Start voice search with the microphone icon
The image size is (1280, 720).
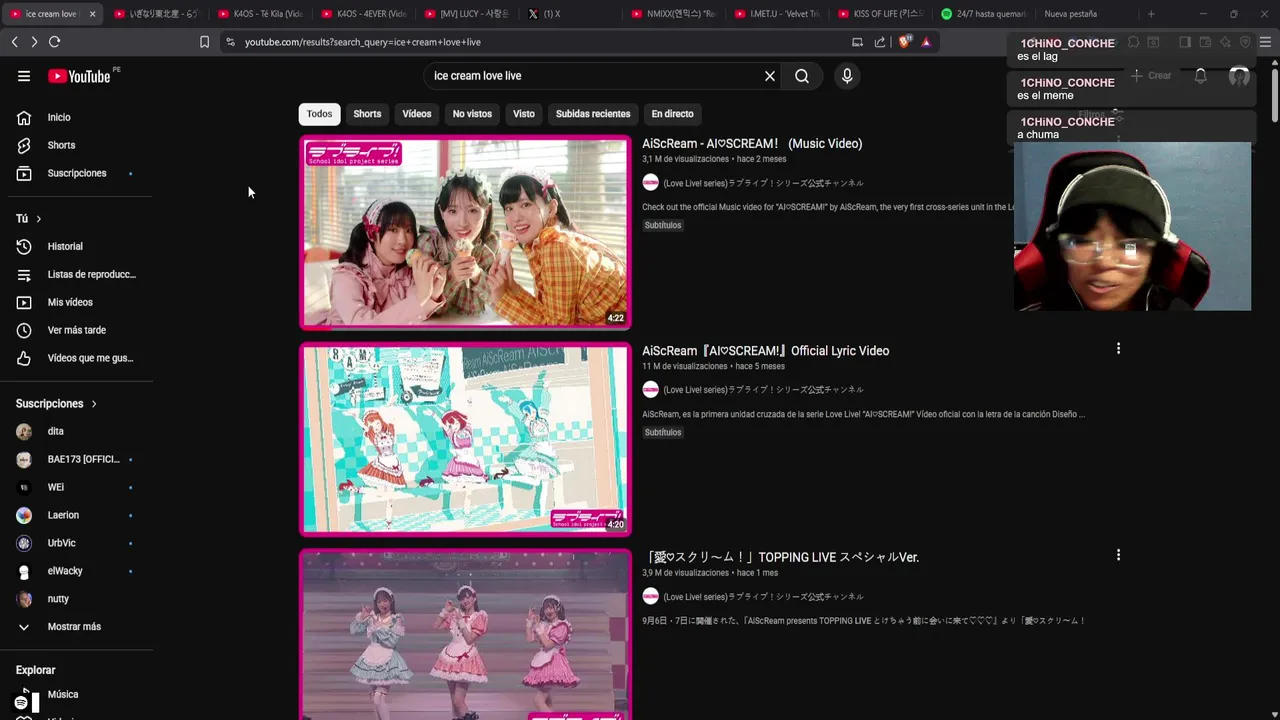847,76
